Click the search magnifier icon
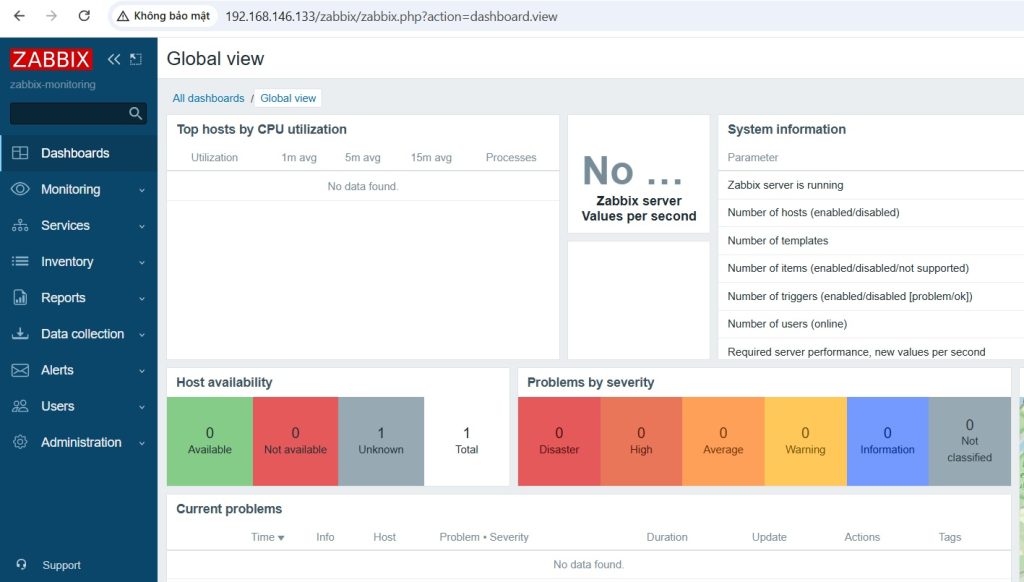Viewport: 1024px width, 582px height. tap(136, 114)
